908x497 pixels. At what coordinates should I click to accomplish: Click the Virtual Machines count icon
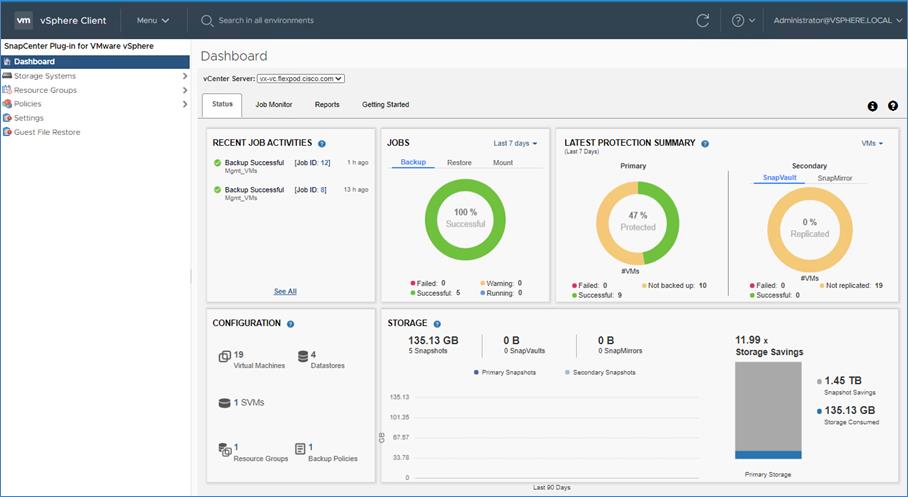click(x=225, y=356)
